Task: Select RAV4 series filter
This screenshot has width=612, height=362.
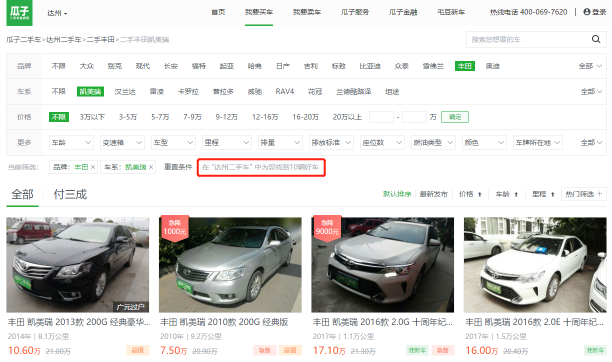Action: click(x=285, y=91)
